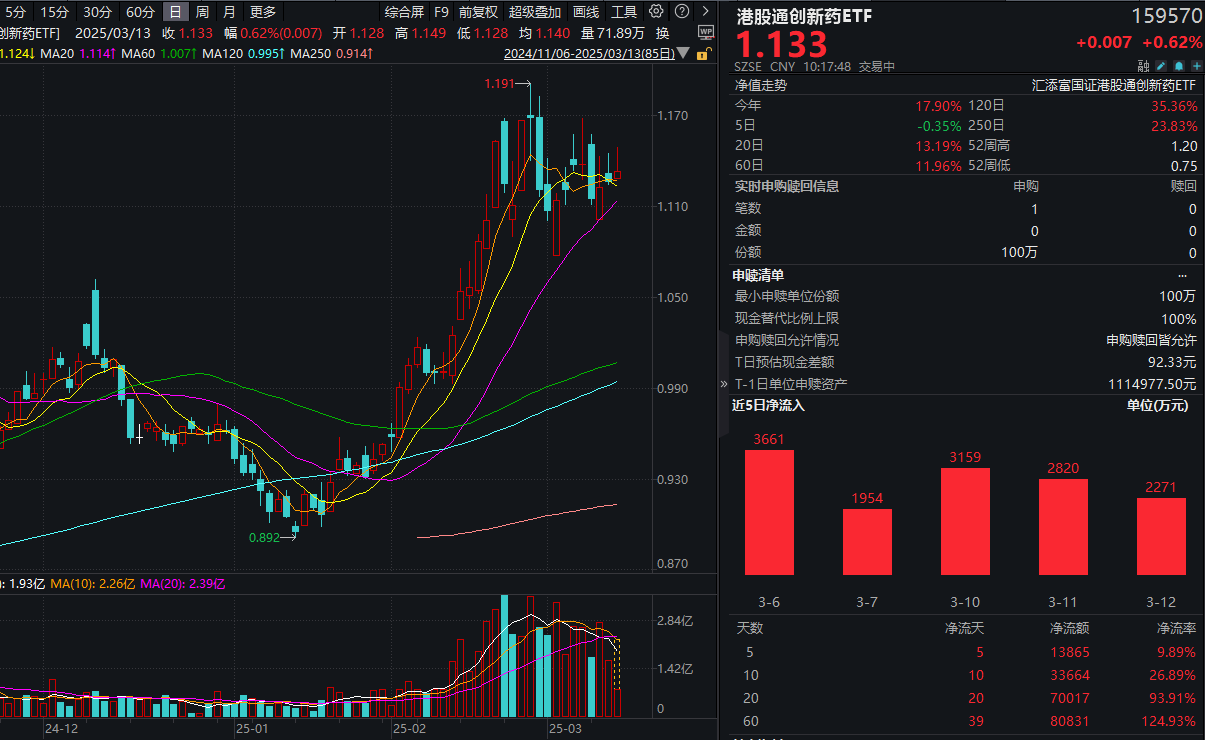Click the F9 button

pos(441,12)
